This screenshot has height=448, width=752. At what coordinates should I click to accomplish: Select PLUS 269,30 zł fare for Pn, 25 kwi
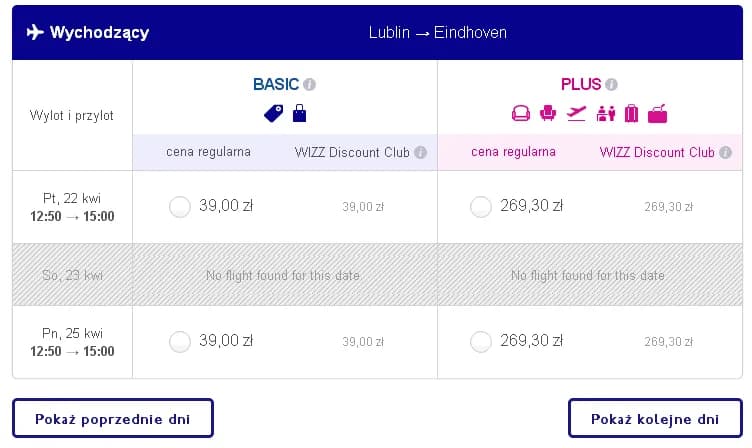tap(481, 342)
